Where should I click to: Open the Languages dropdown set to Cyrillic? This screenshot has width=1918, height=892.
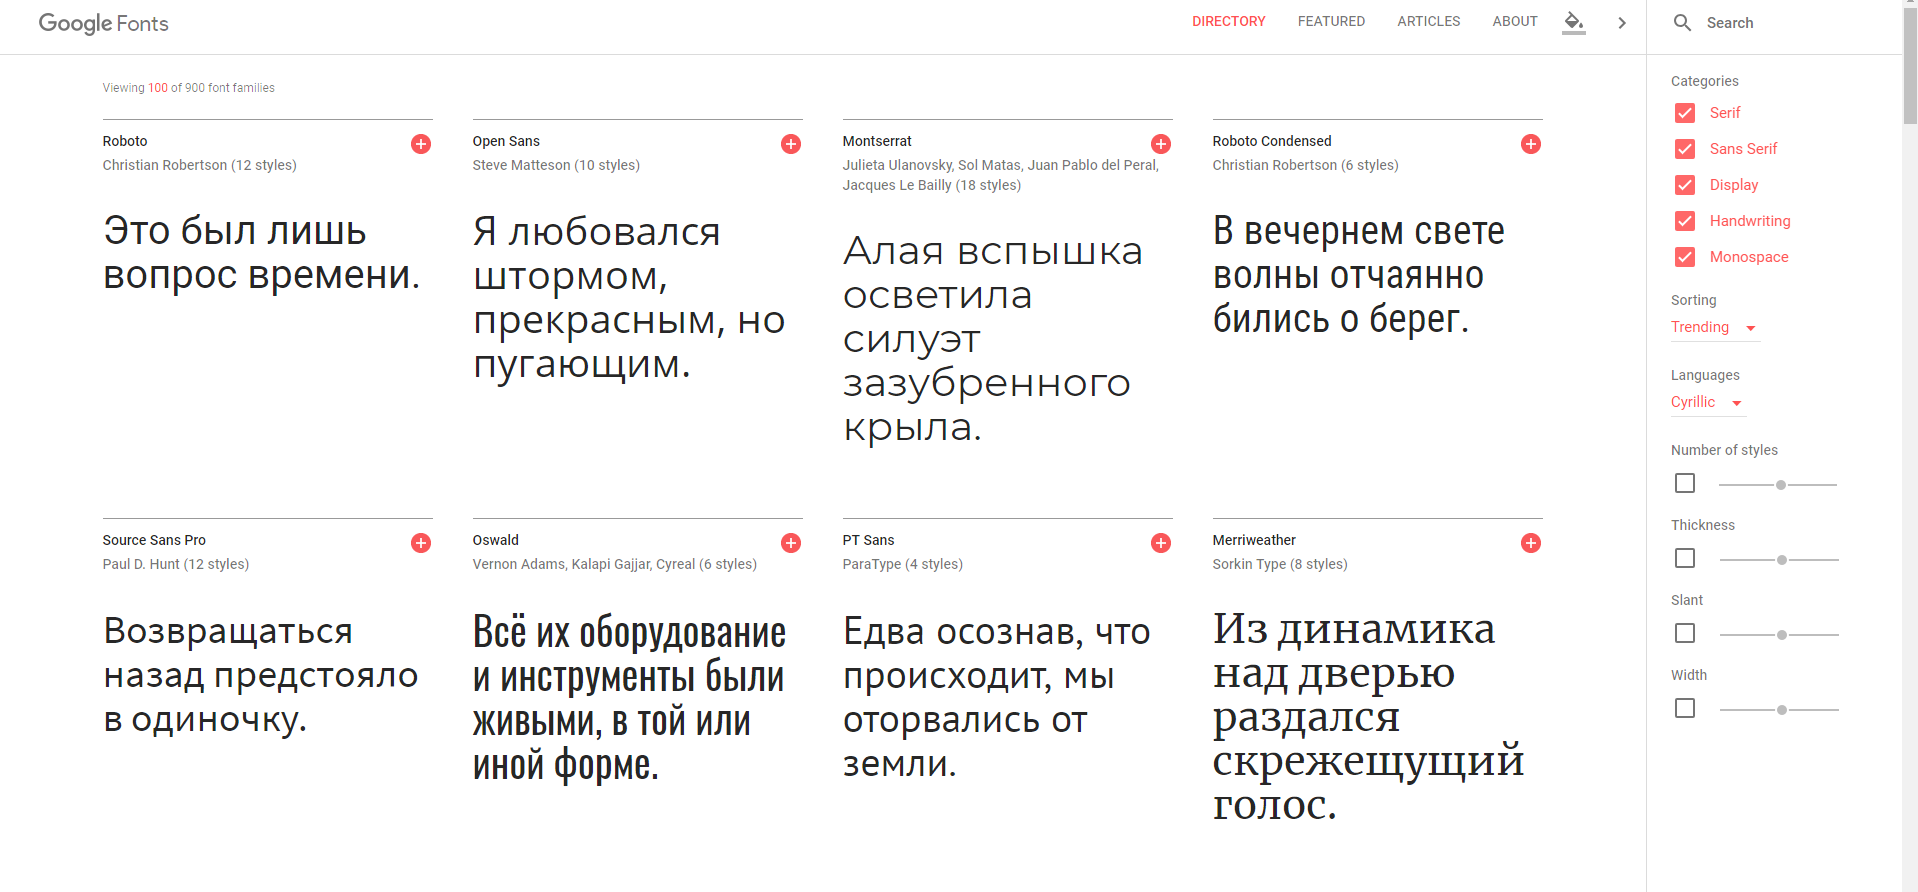click(1708, 403)
